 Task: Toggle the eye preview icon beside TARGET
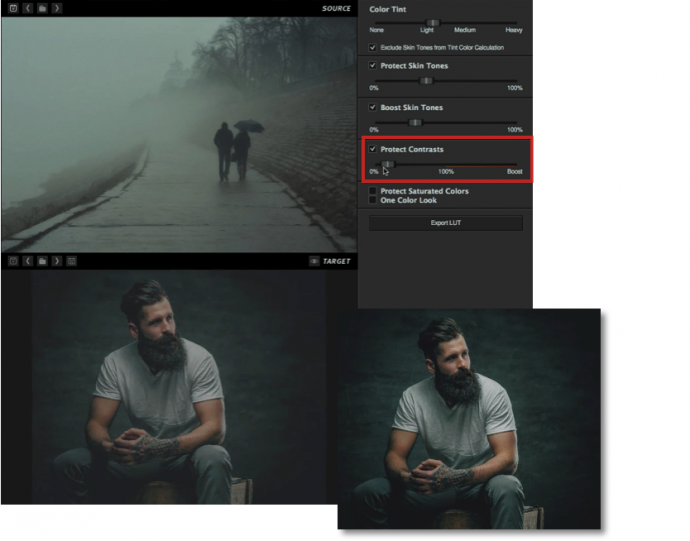[314, 261]
